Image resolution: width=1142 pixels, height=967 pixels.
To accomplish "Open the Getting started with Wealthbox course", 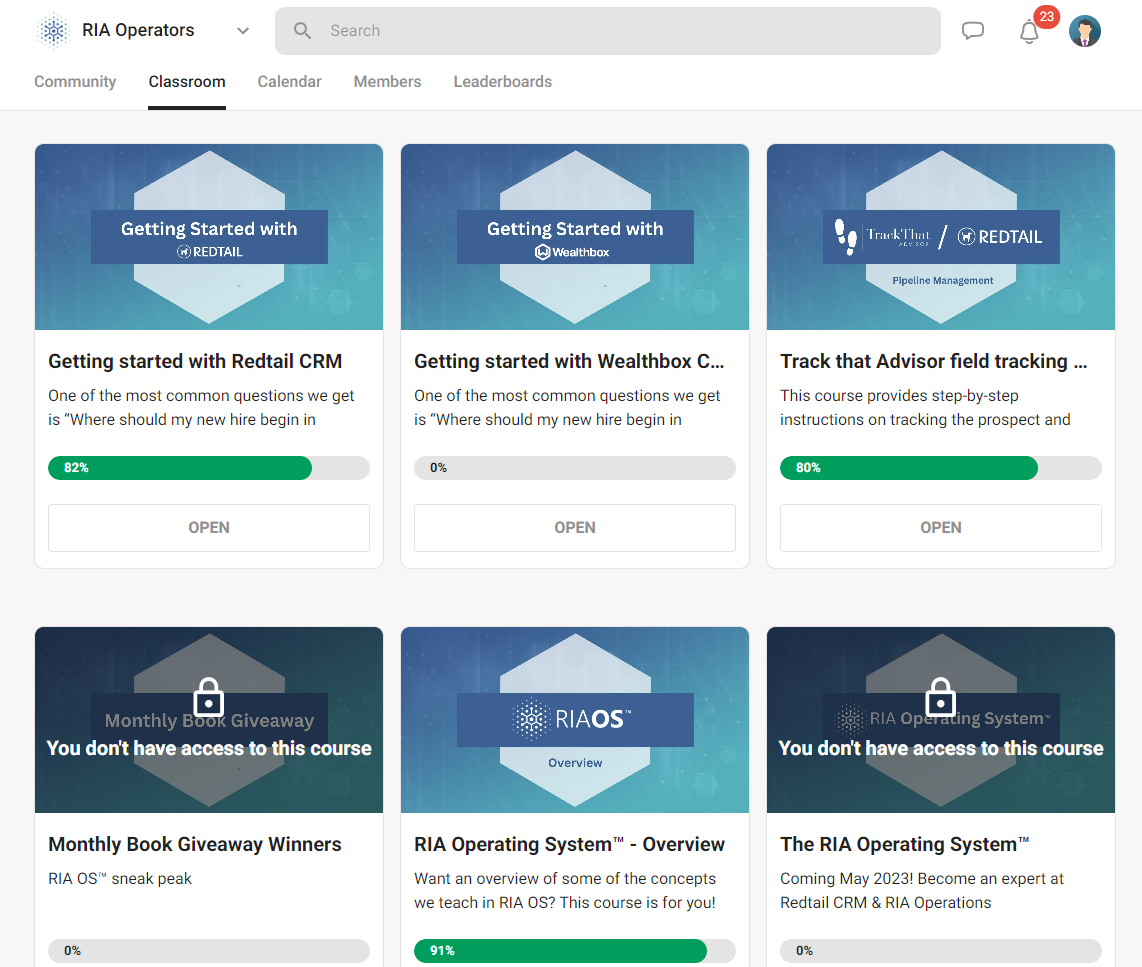I will pyautogui.click(x=574, y=527).
